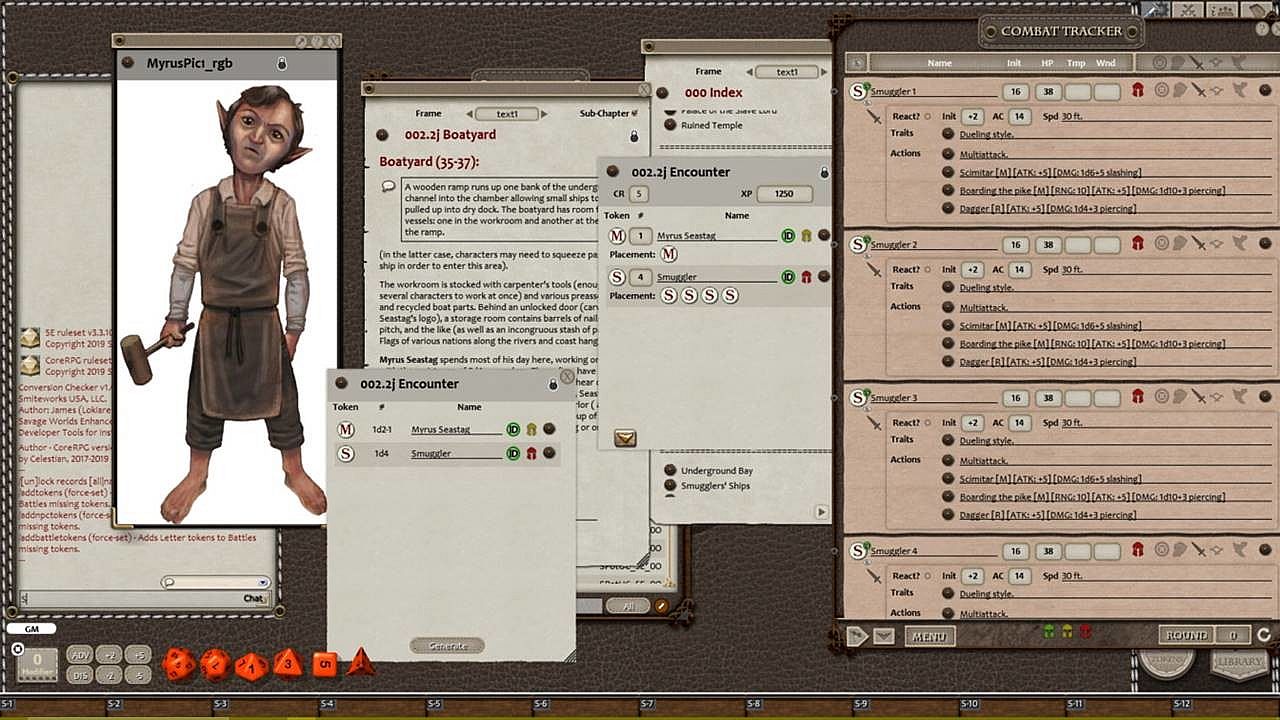Image resolution: width=1280 pixels, height=720 pixels.
Task: Toggle the React? indicator for Smuggler 3
Action: point(928,423)
